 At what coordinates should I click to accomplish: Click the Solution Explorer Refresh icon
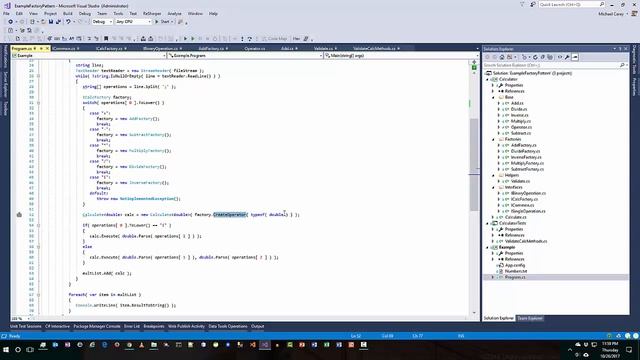[535, 57]
